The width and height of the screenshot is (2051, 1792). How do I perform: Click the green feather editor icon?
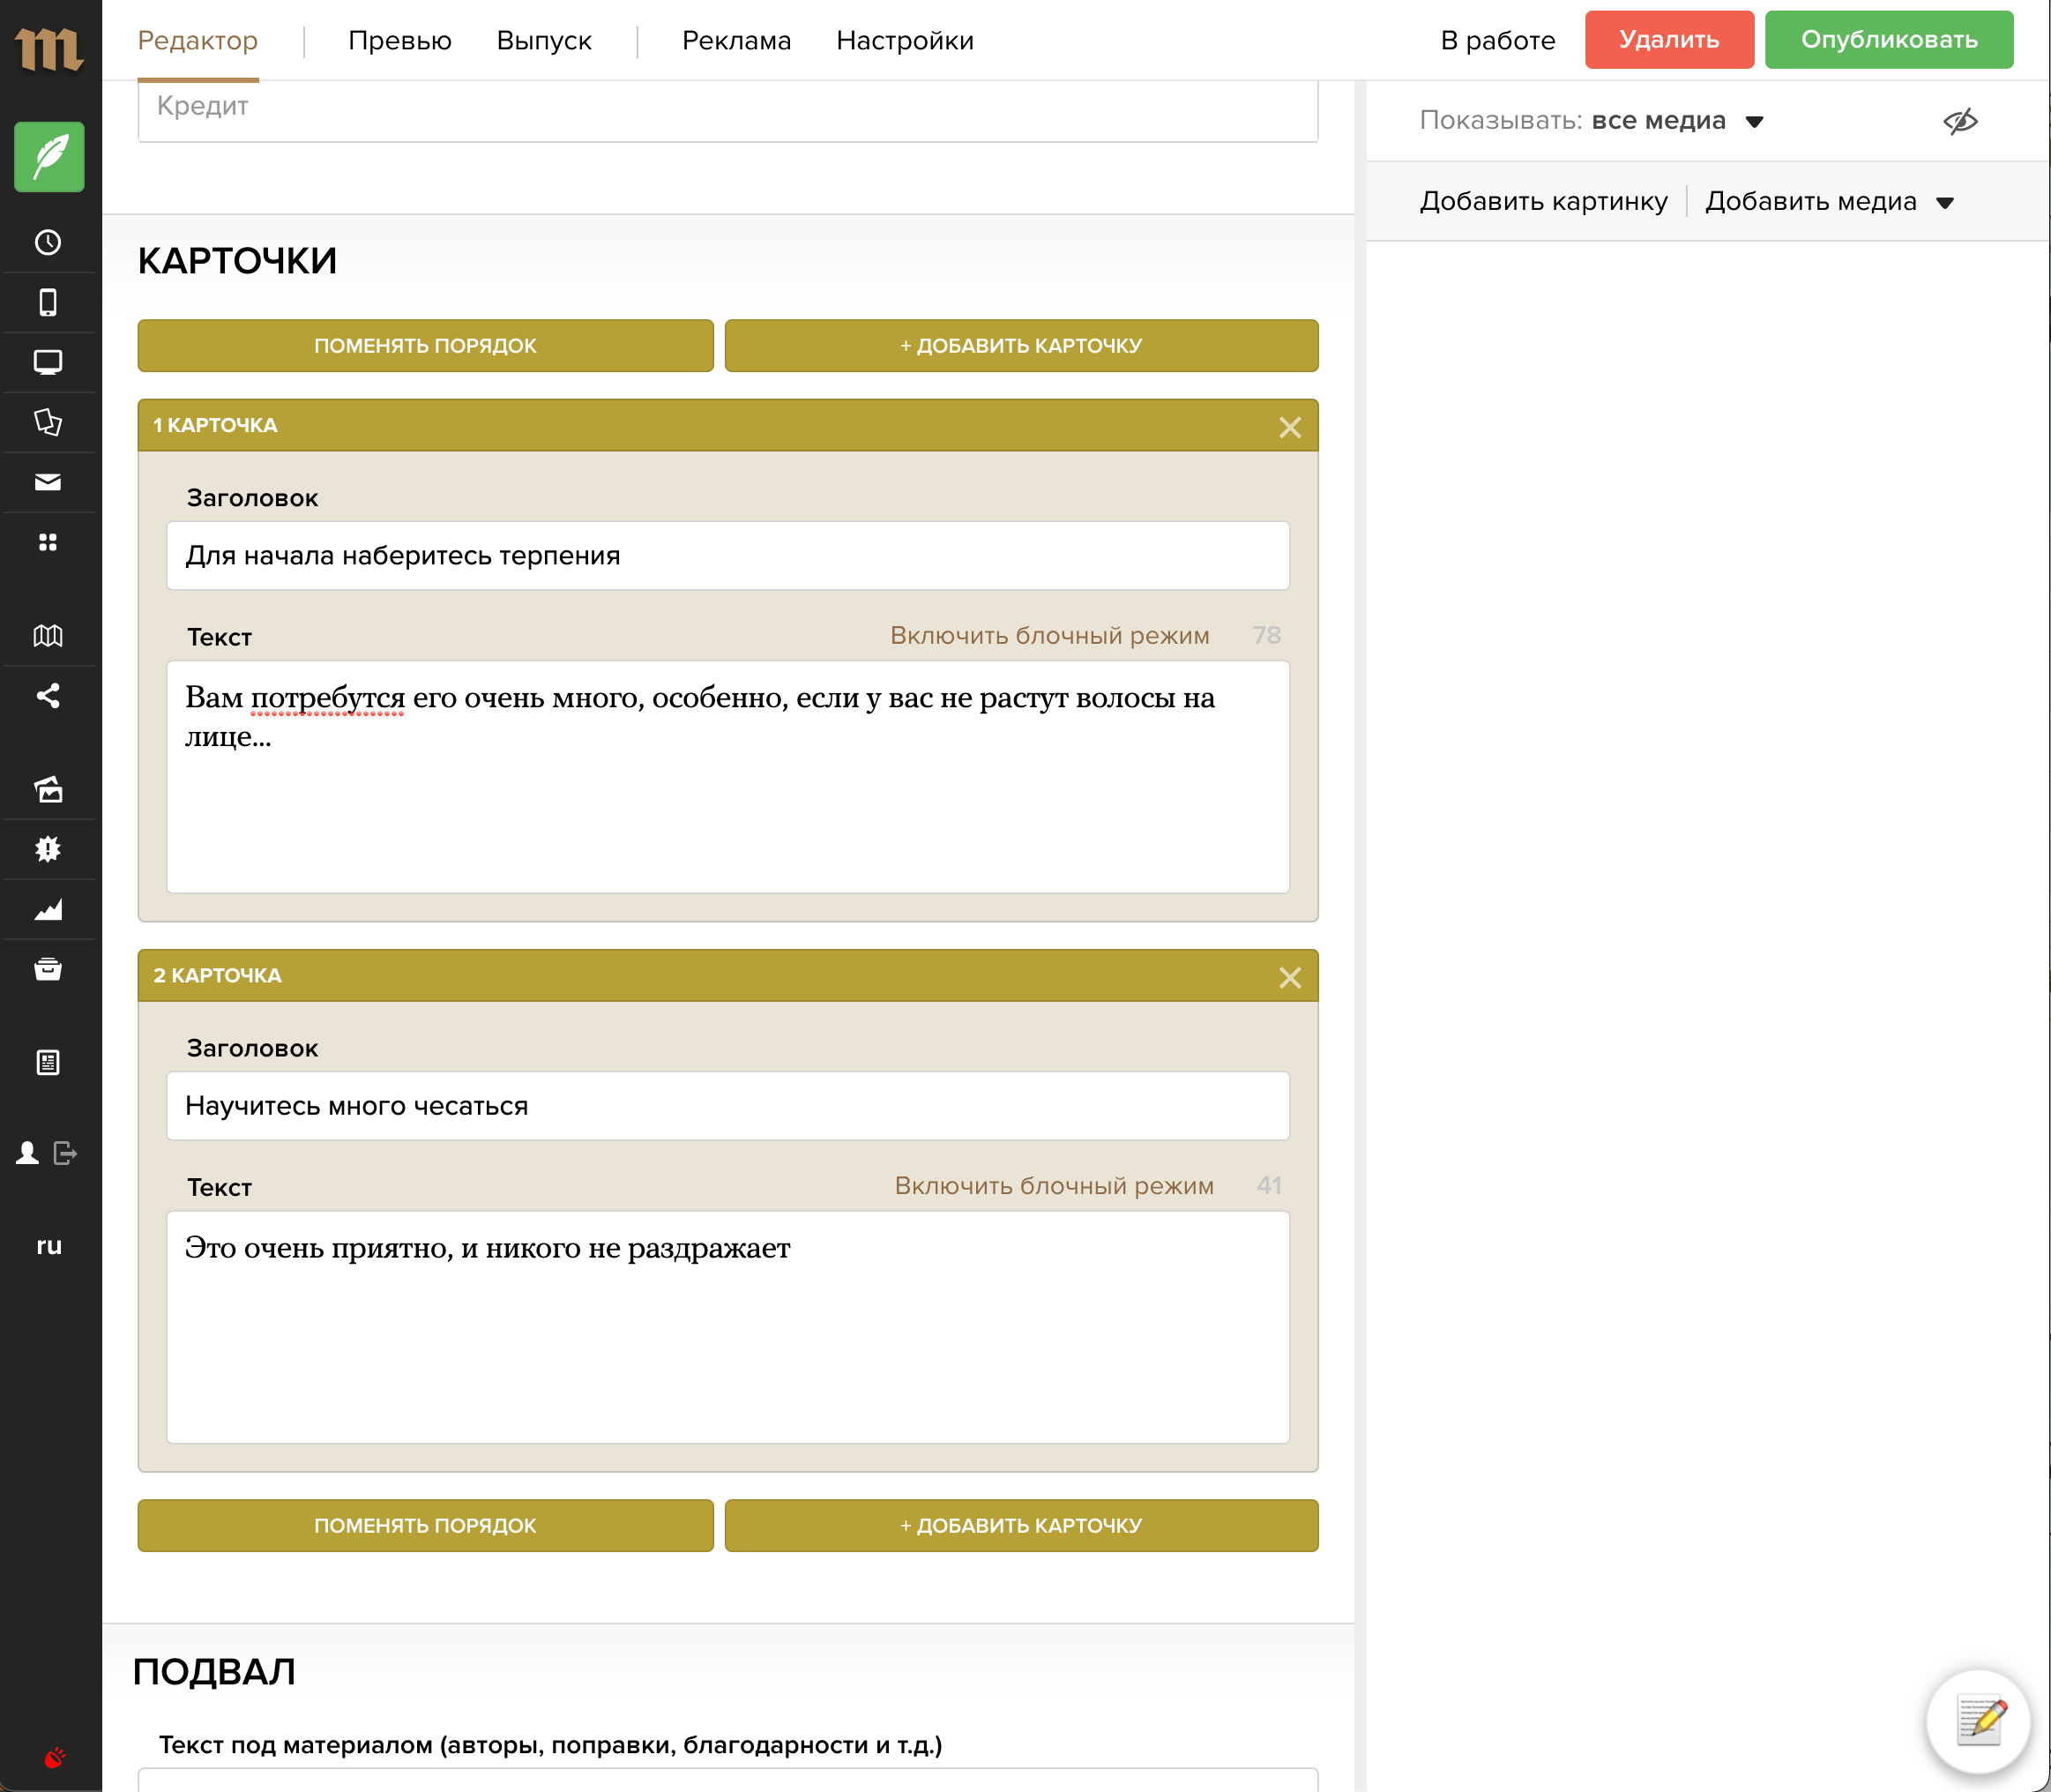coord(49,157)
